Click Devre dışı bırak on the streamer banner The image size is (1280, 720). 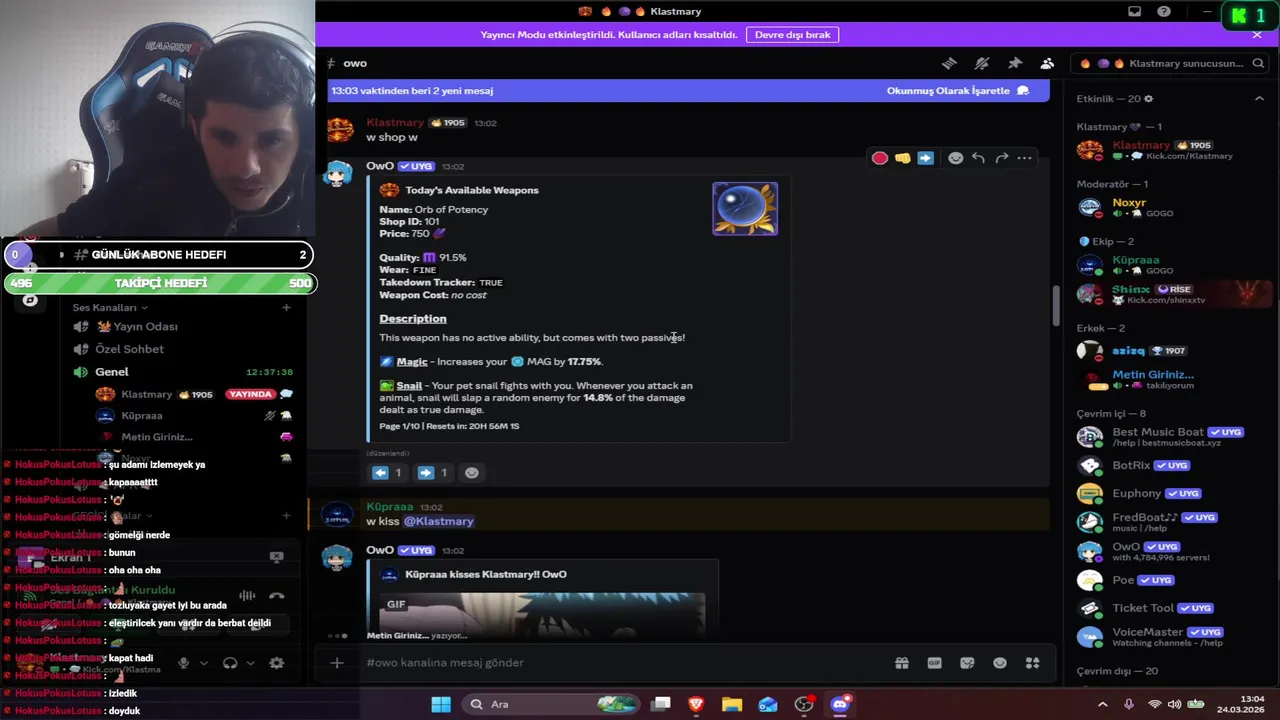(792, 34)
